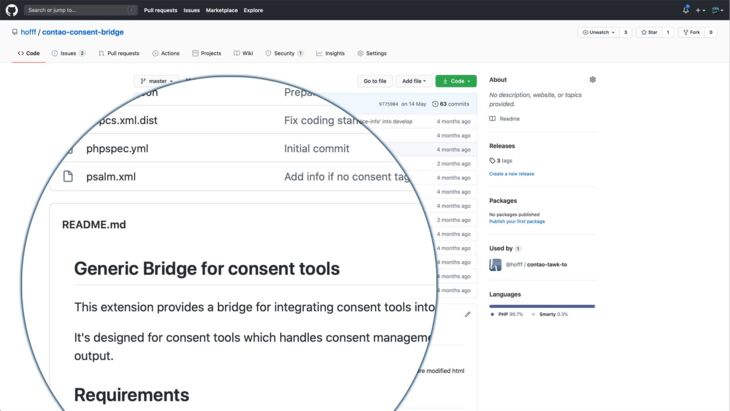This screenshot has height=411, width=730.
Task: Open the notifications bell
Action: click(686, 10)
